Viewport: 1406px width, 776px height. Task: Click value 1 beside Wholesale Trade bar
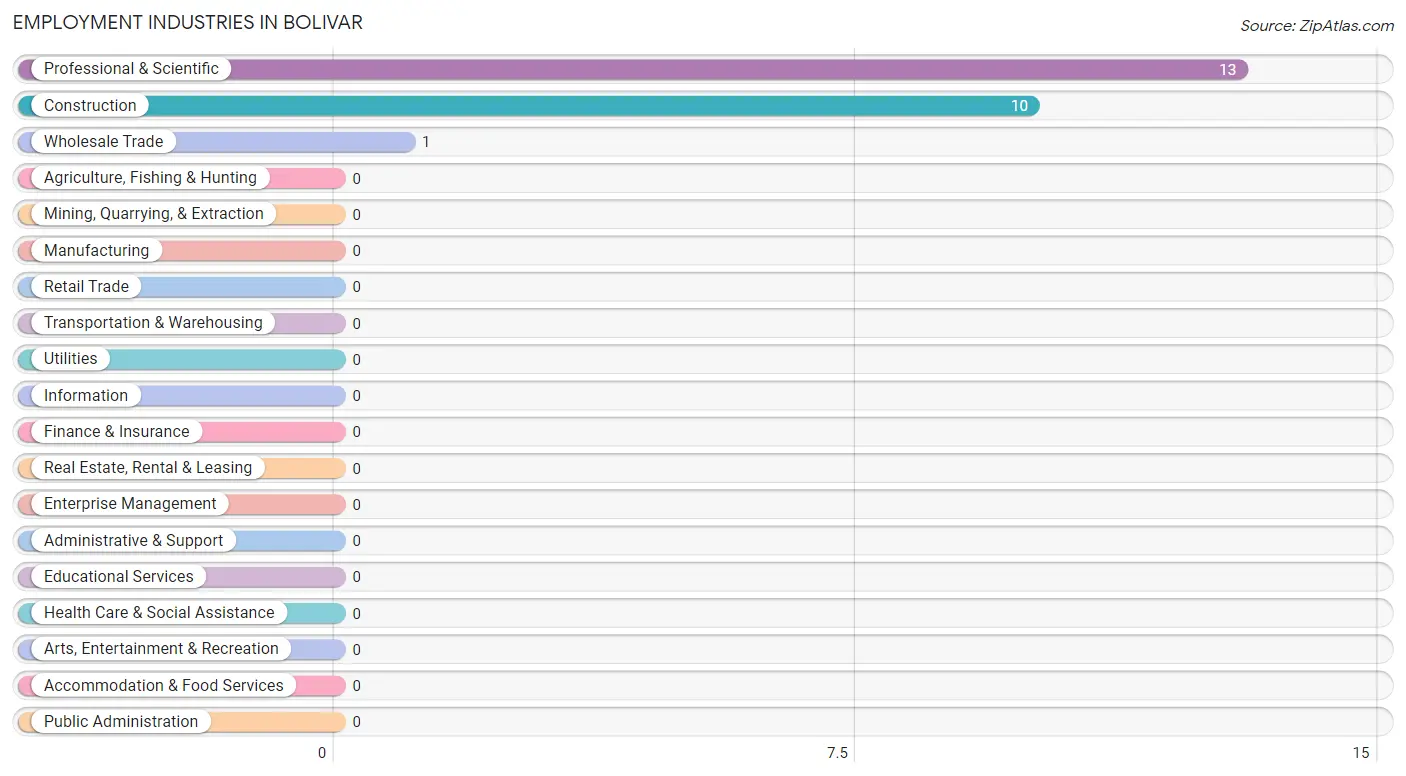click(426, 142)
